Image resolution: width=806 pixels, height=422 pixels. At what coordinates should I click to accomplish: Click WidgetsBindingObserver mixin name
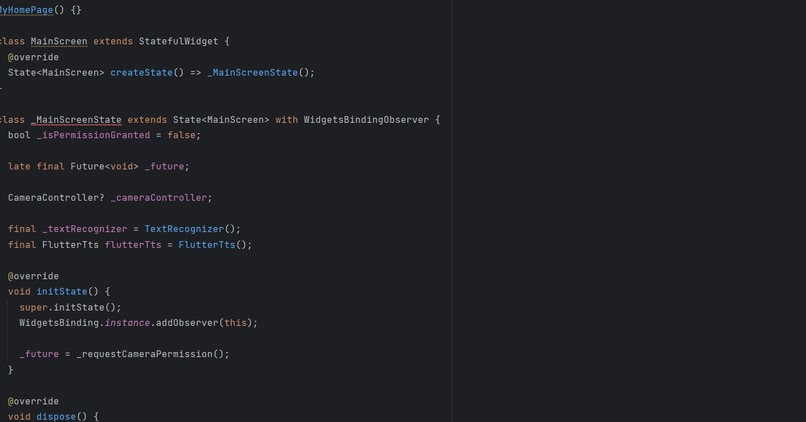tap(366, 120)
